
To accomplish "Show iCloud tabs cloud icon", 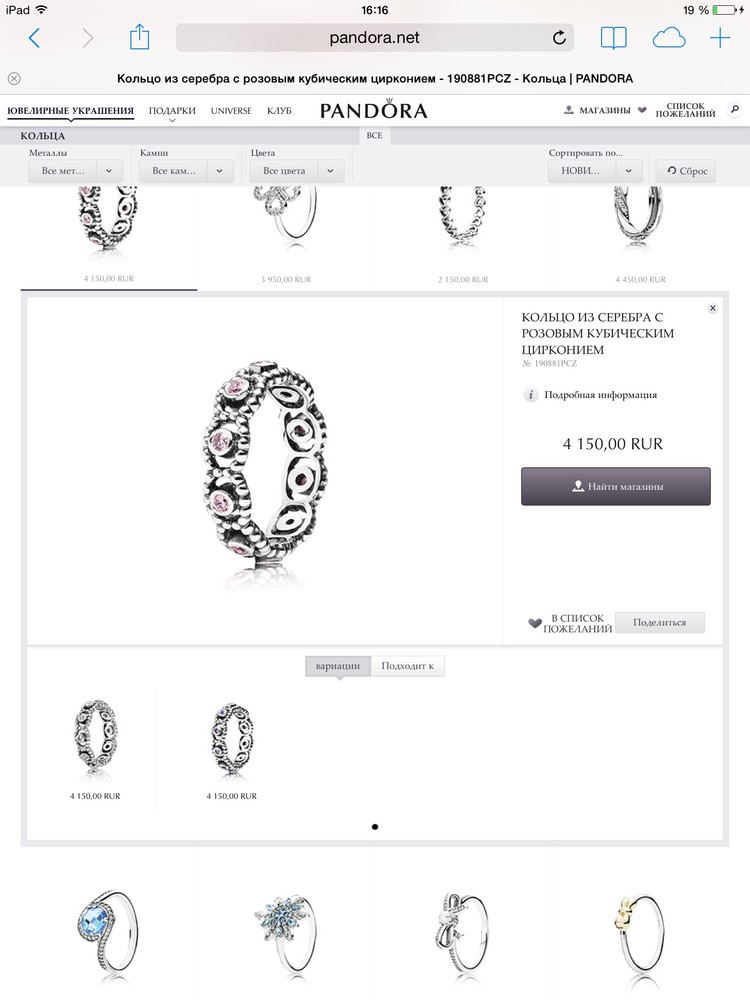I will 668,38.
